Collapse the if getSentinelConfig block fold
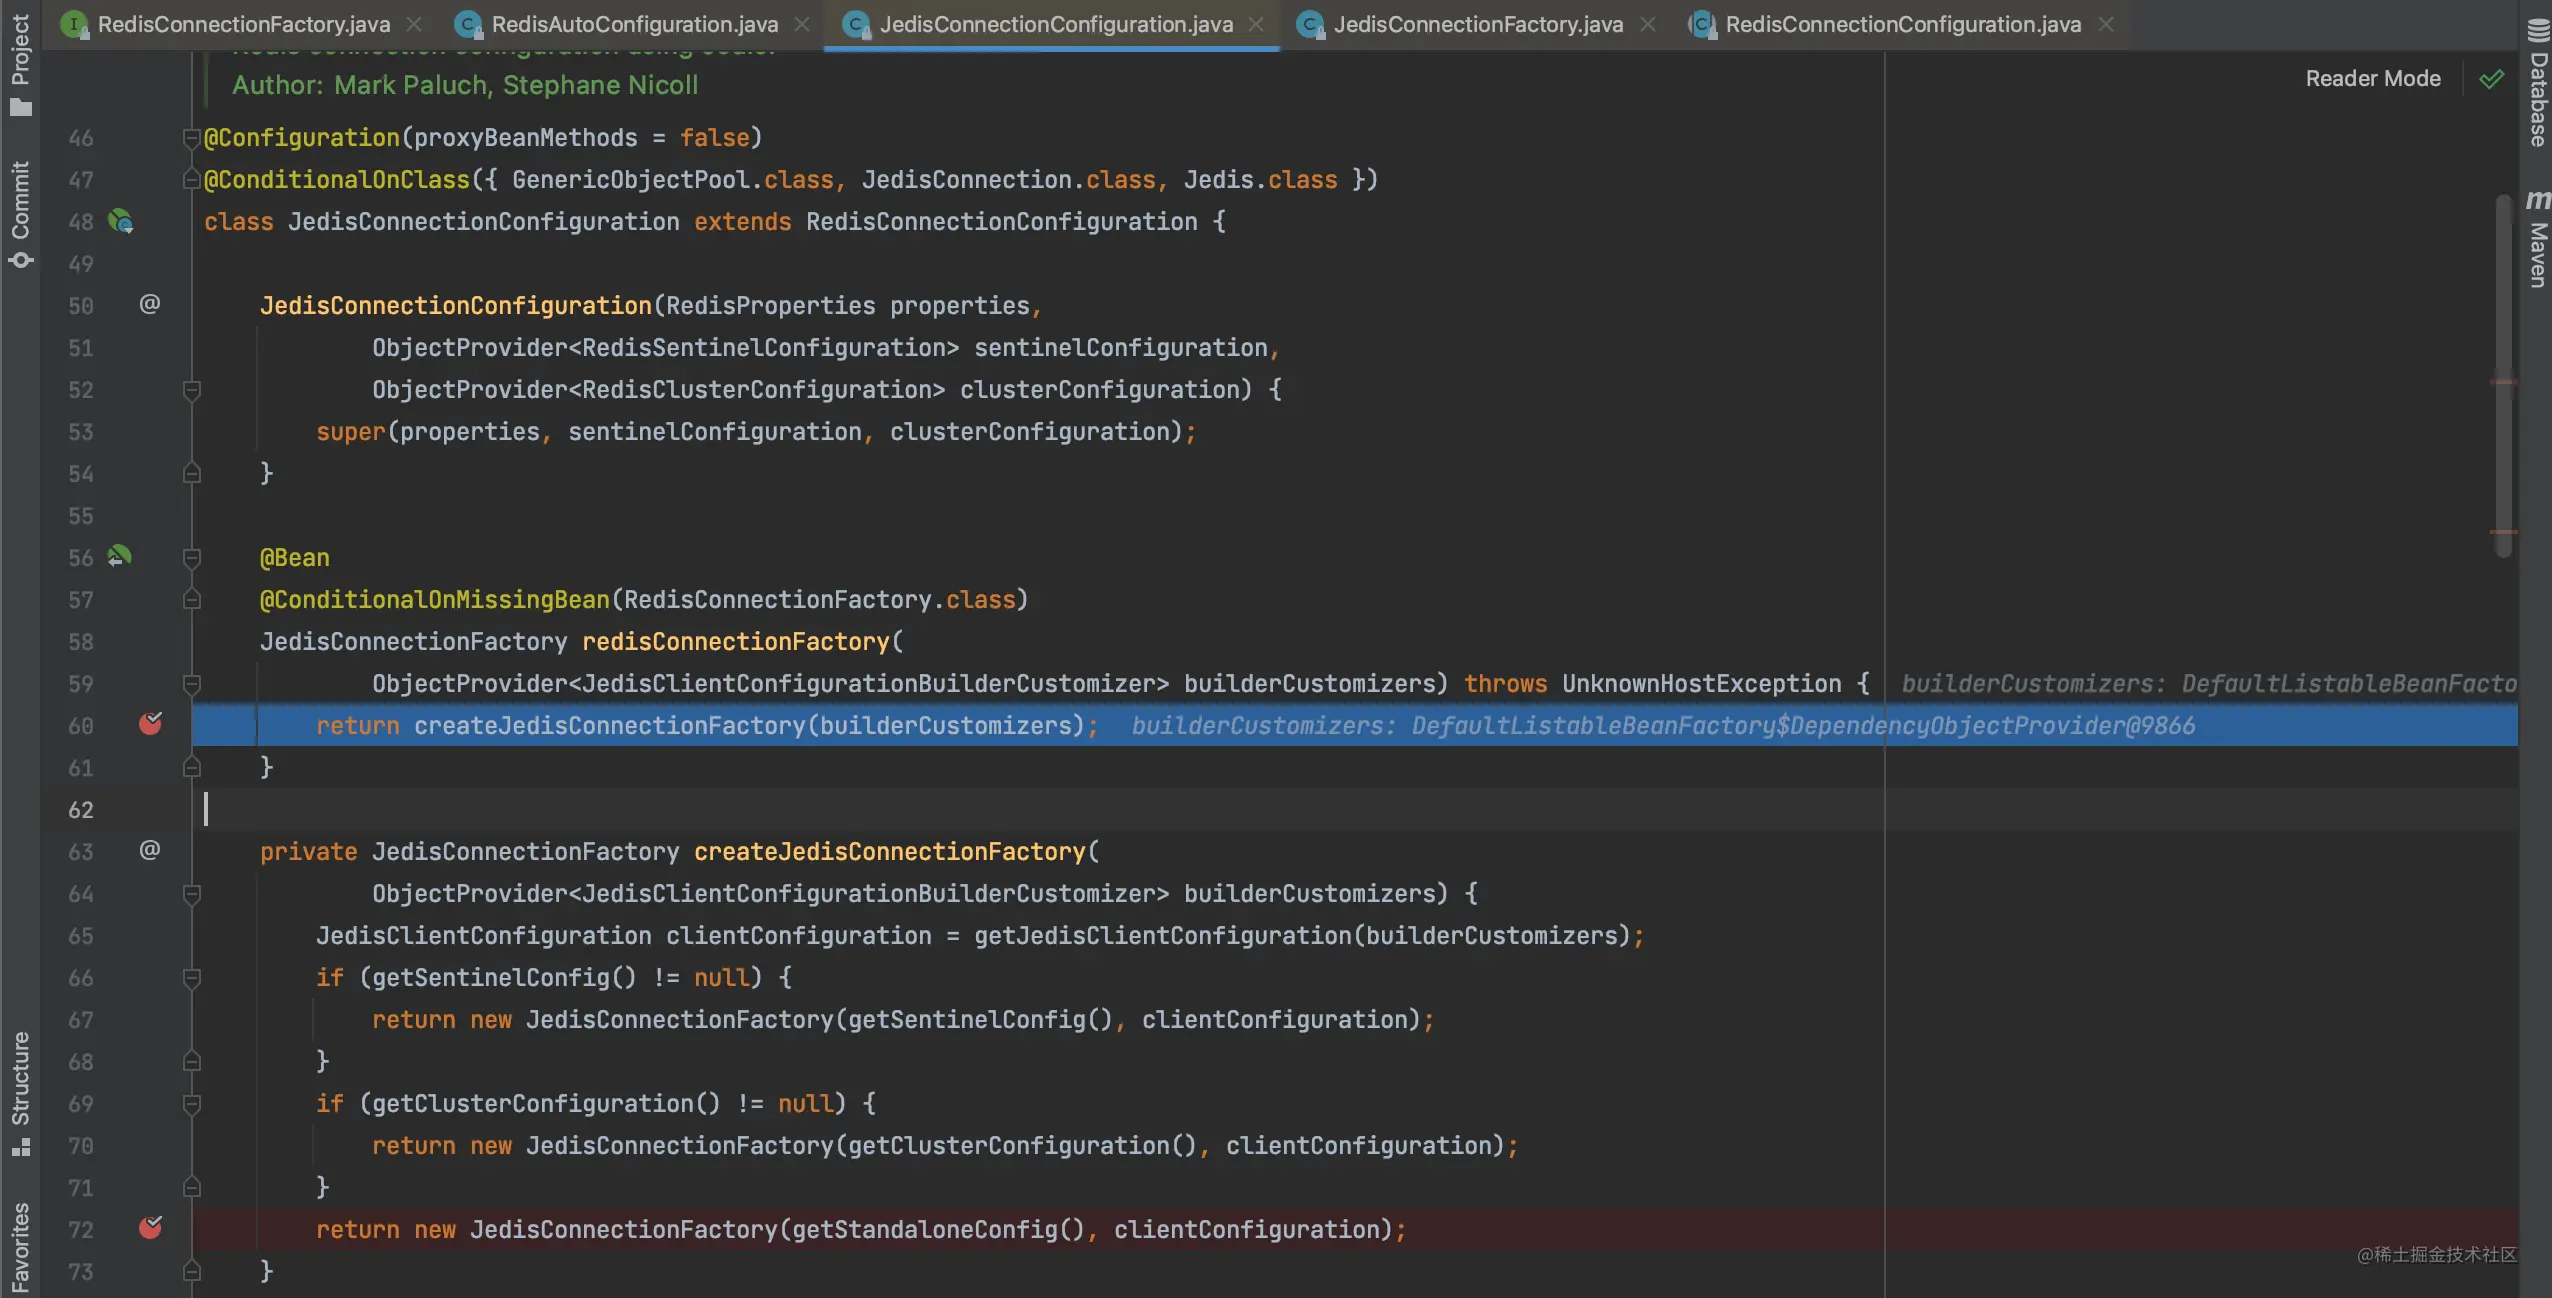Viewport: 2552px width, 1298px height. (x=192, y=978)
